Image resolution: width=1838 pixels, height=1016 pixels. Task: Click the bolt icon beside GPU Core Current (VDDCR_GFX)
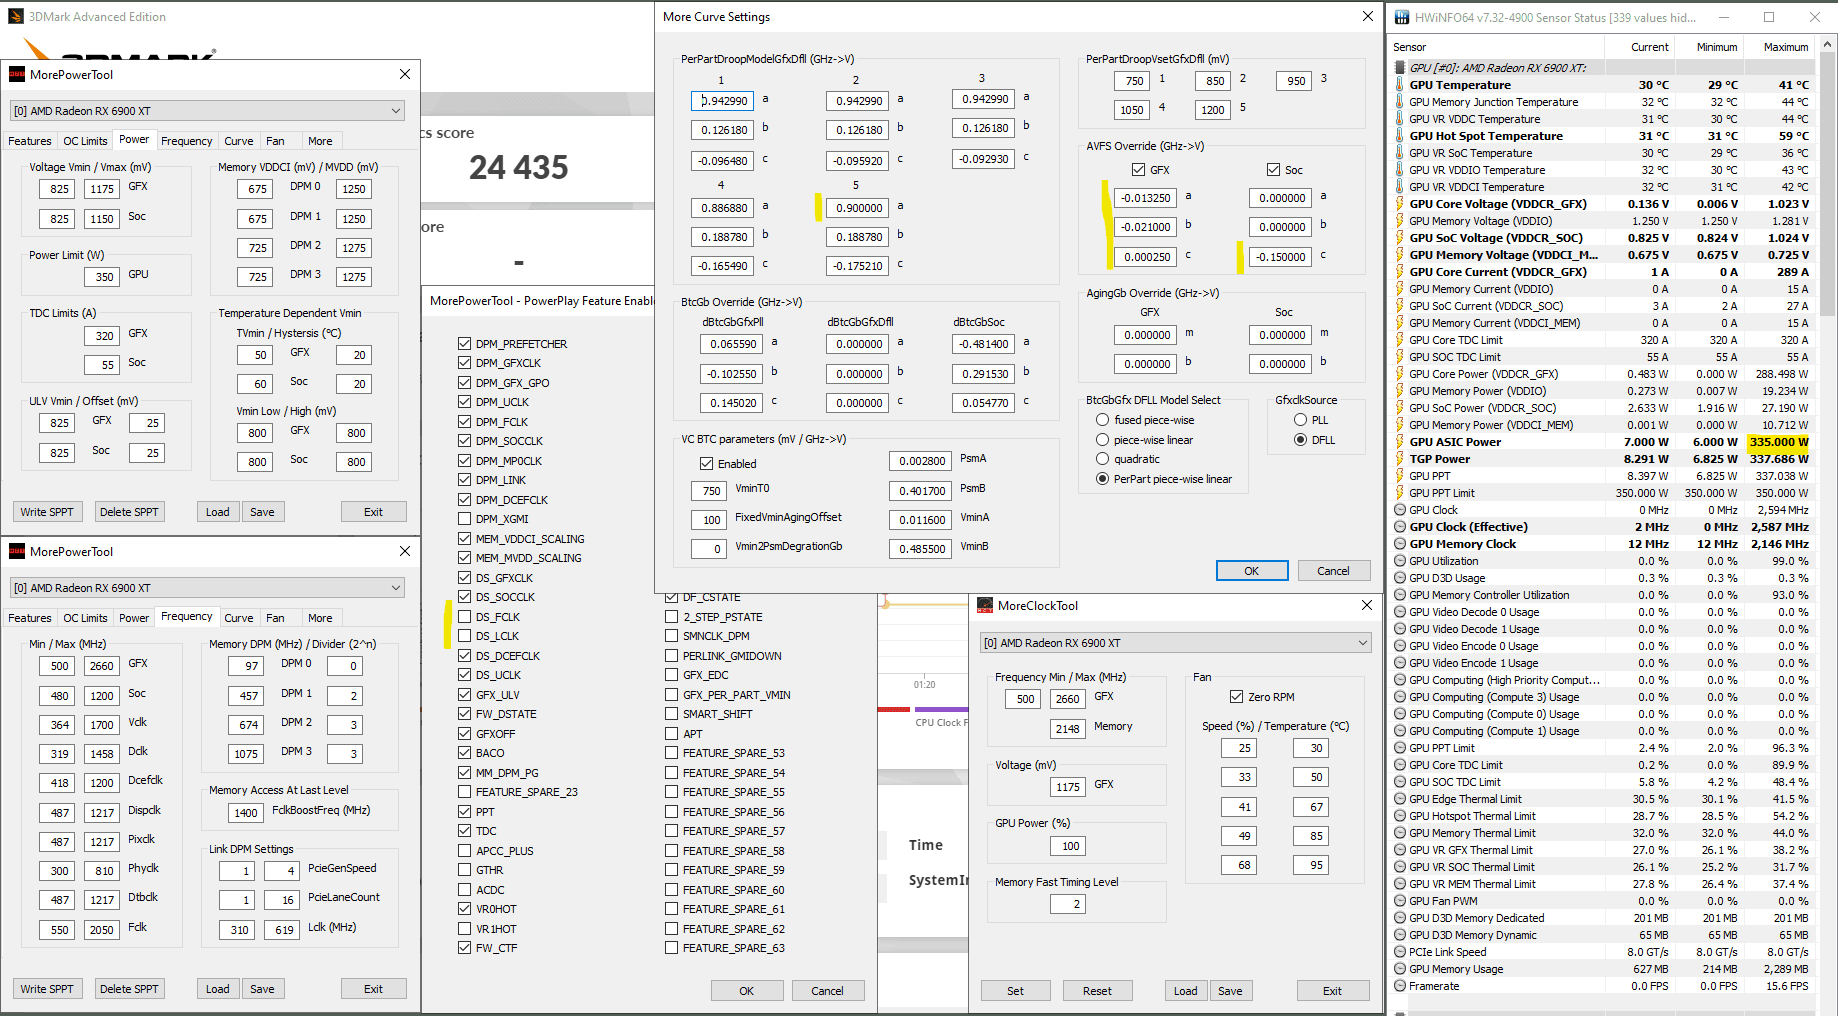[1400, 272]
